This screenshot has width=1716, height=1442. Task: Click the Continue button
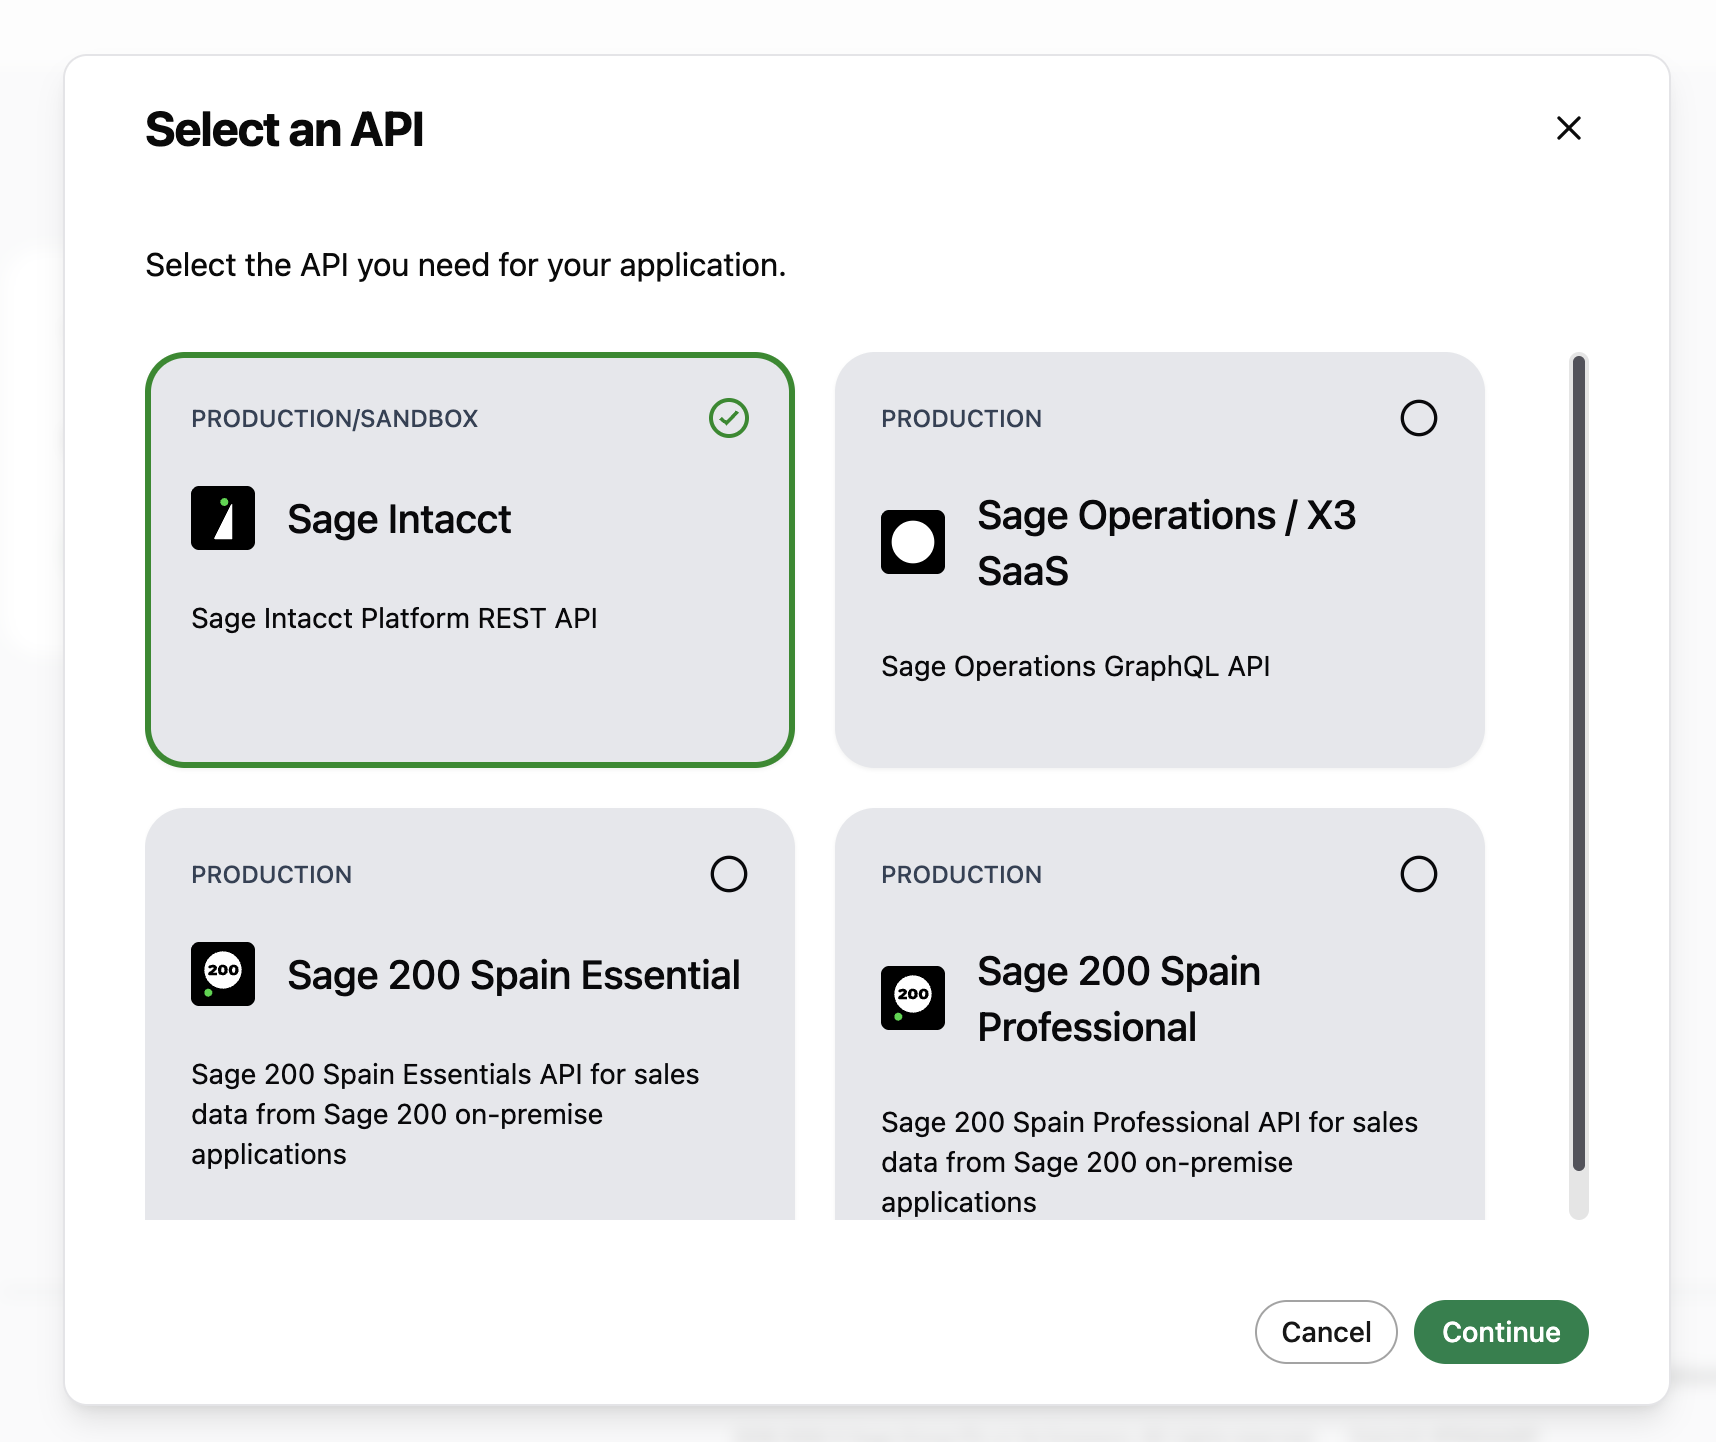coord(1501,1332)
